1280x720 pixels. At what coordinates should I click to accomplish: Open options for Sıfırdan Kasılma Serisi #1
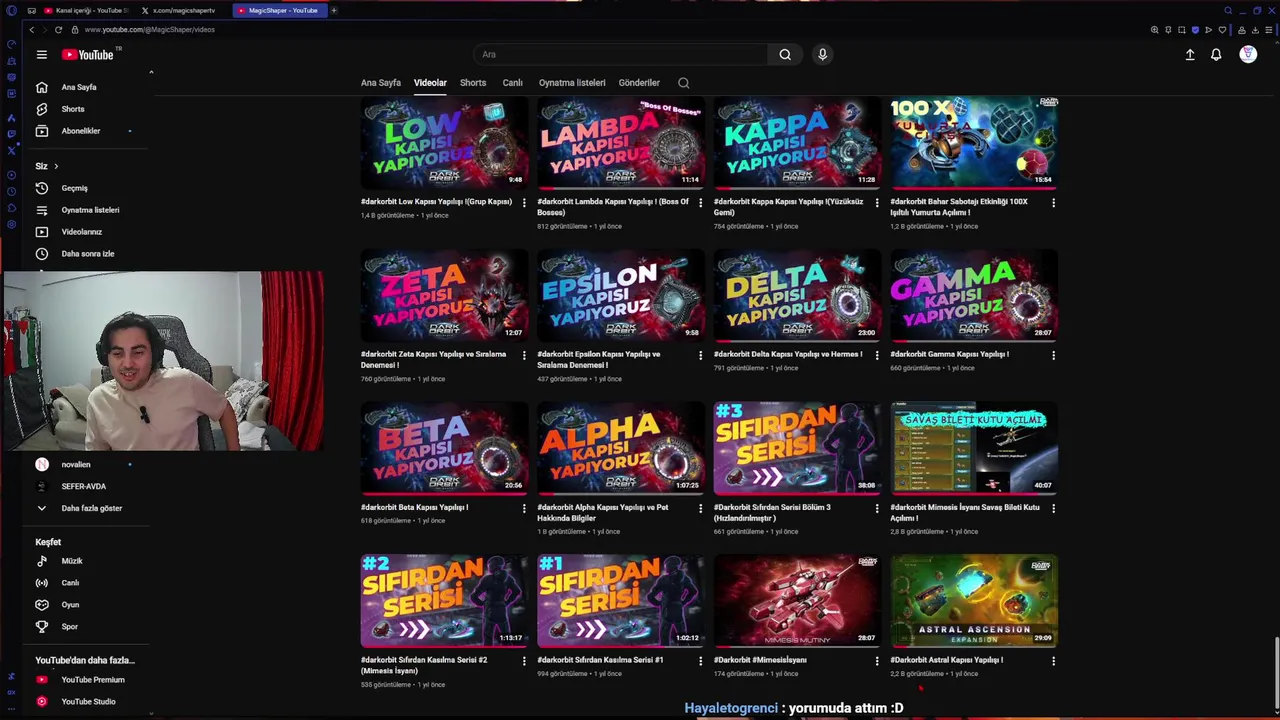pos(700,661)
